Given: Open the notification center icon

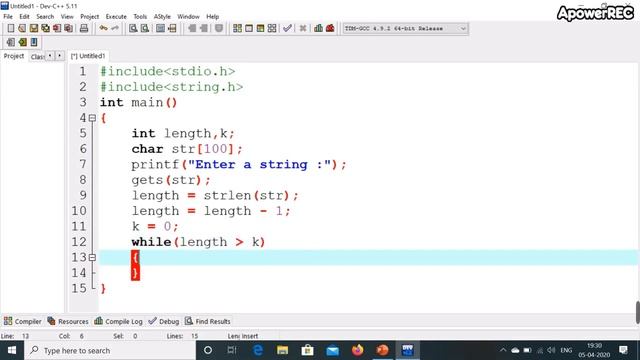Looking at the screenshot, I should [623, 350].
